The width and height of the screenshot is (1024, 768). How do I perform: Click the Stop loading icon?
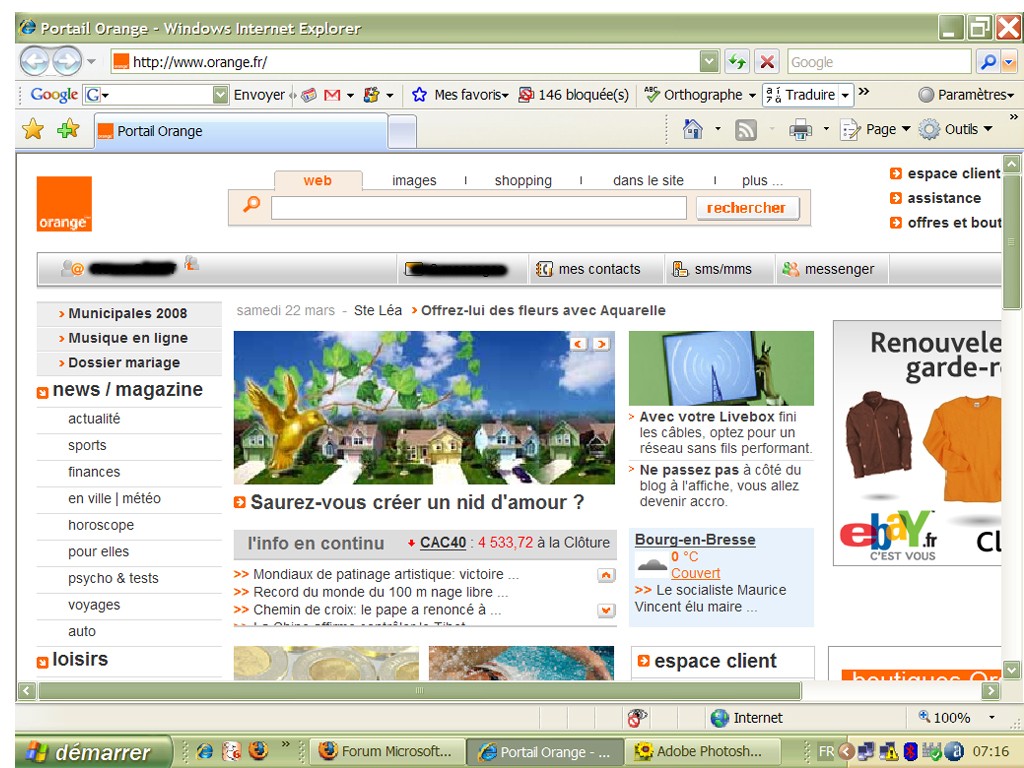tap(767, 62)
